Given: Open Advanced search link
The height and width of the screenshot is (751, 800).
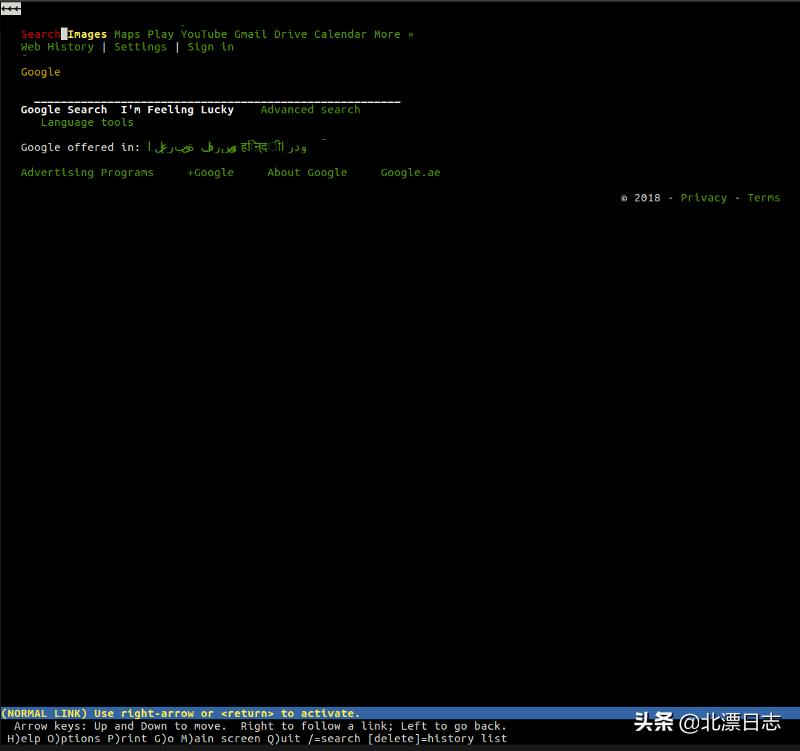Looking at the screenshot, I should (x=310, y=110).
